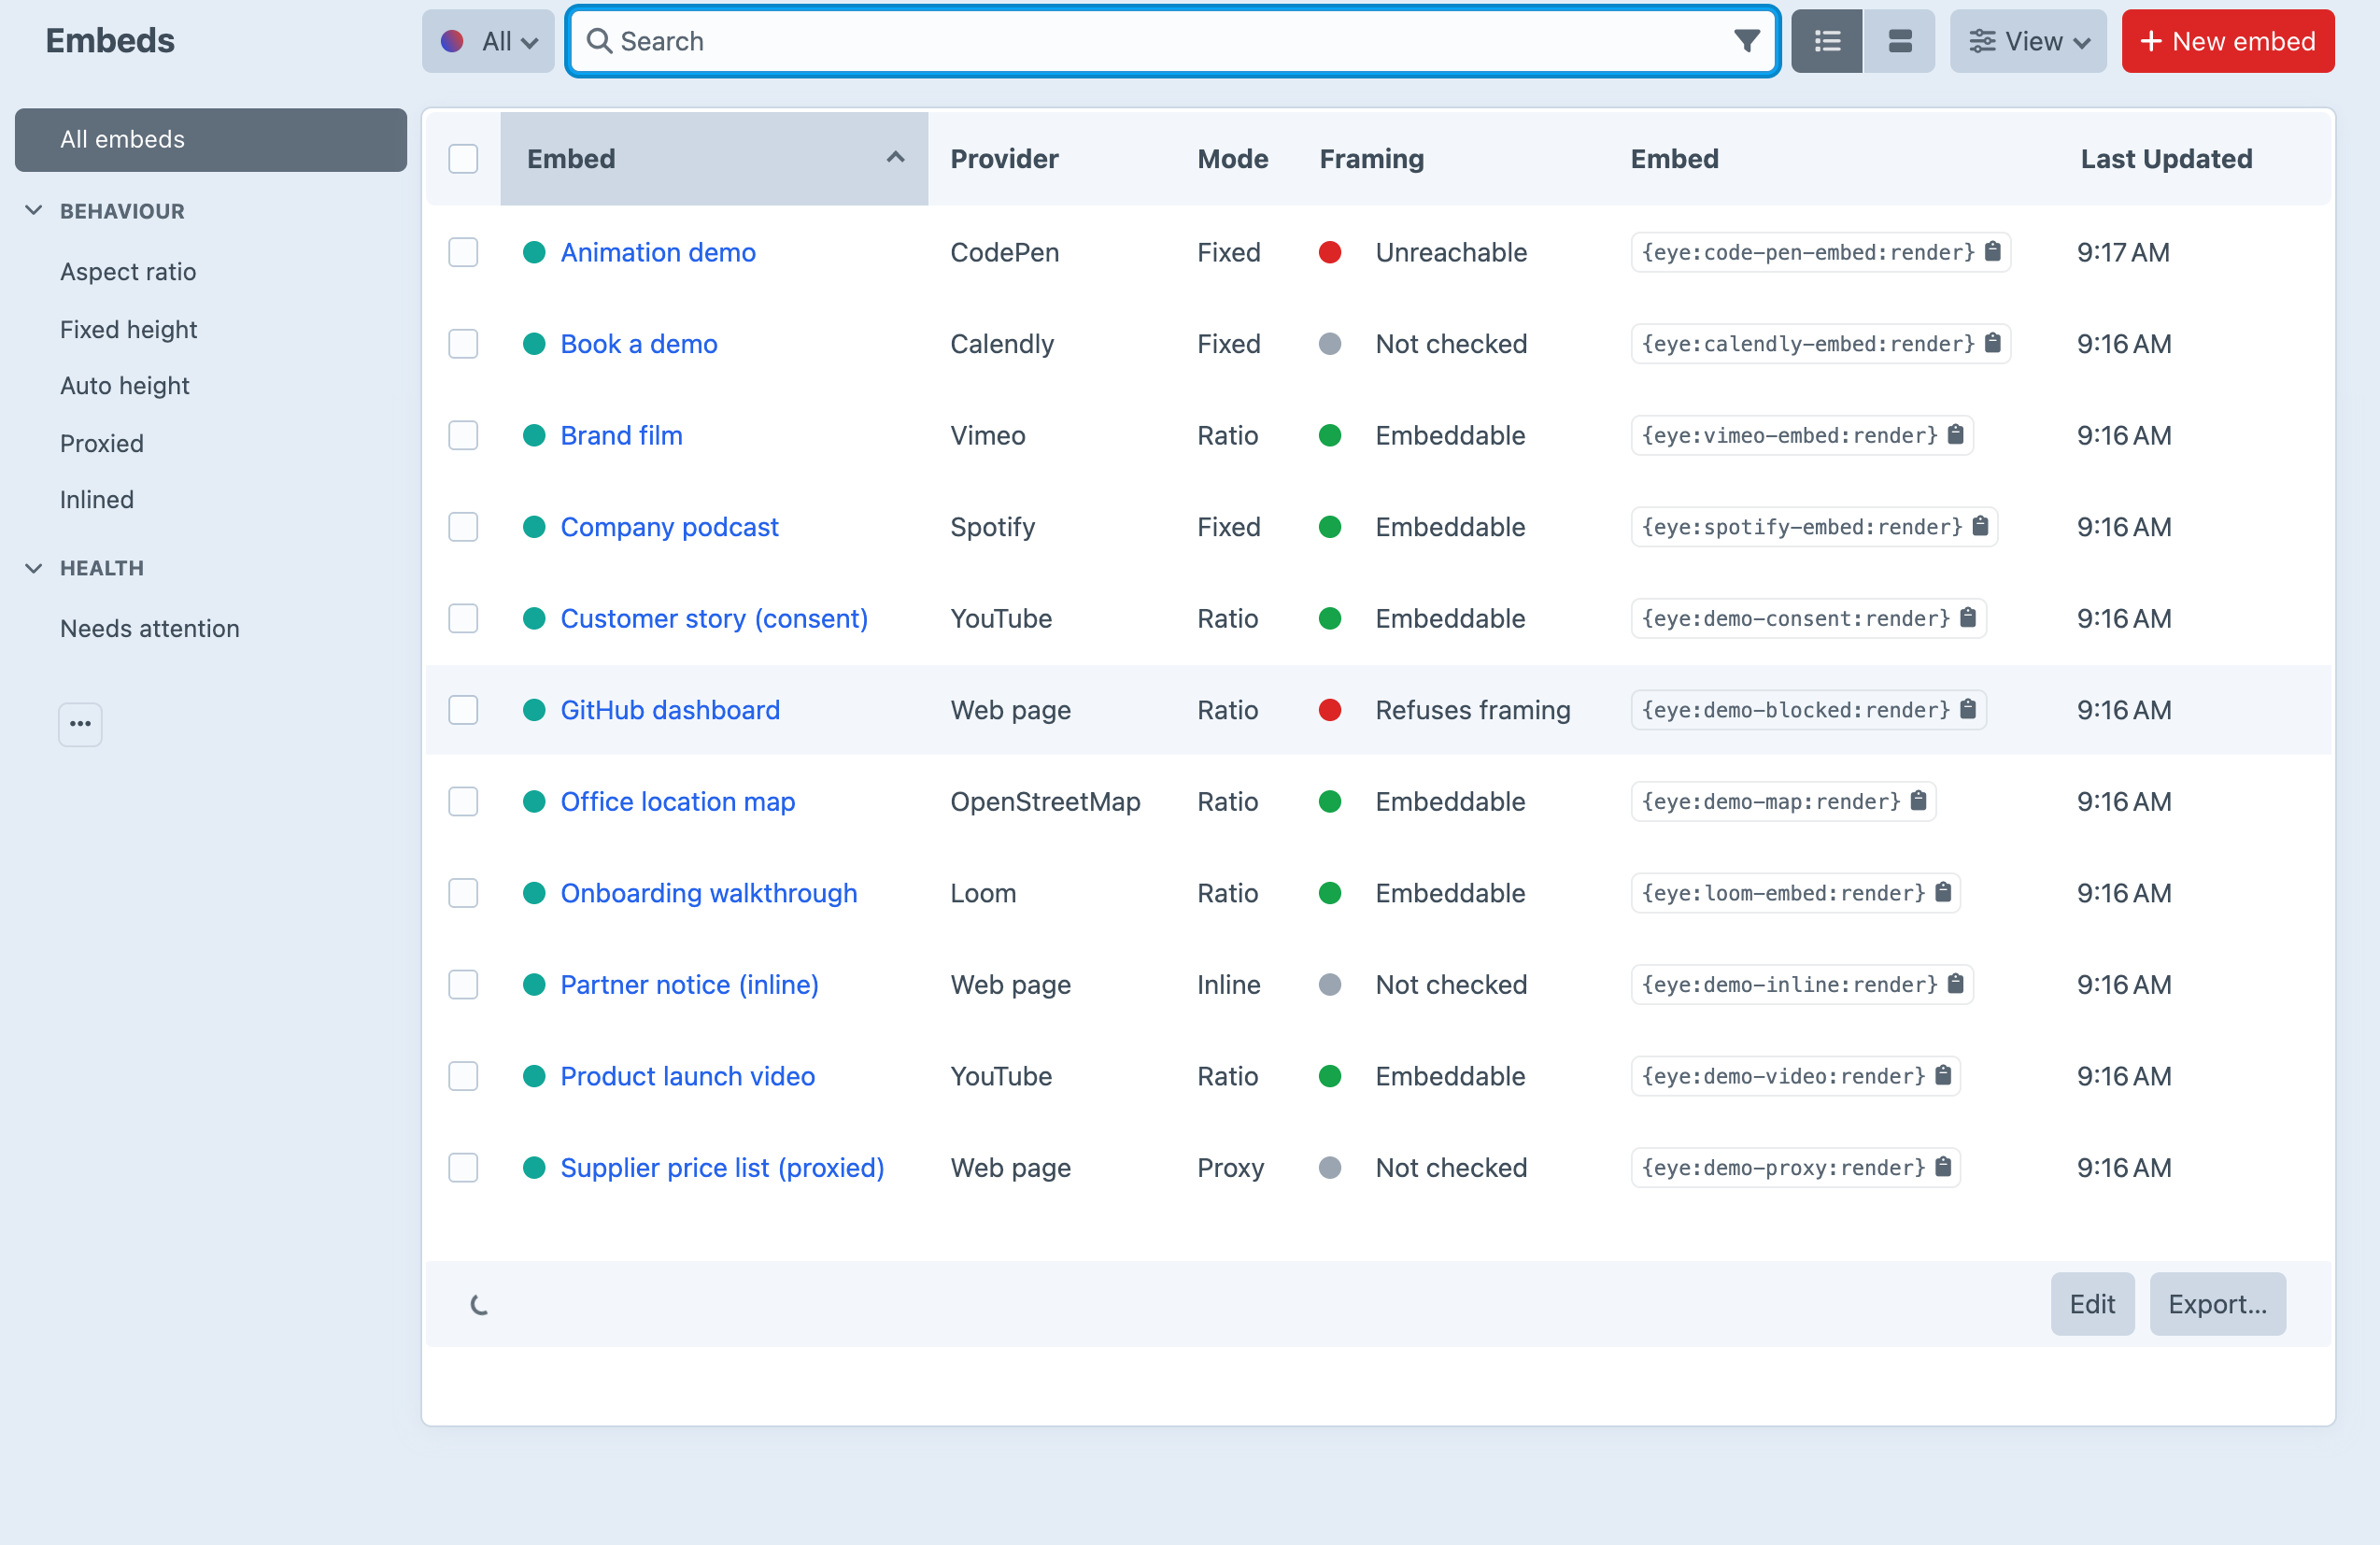Switch to compact list view

[1826, 41]
